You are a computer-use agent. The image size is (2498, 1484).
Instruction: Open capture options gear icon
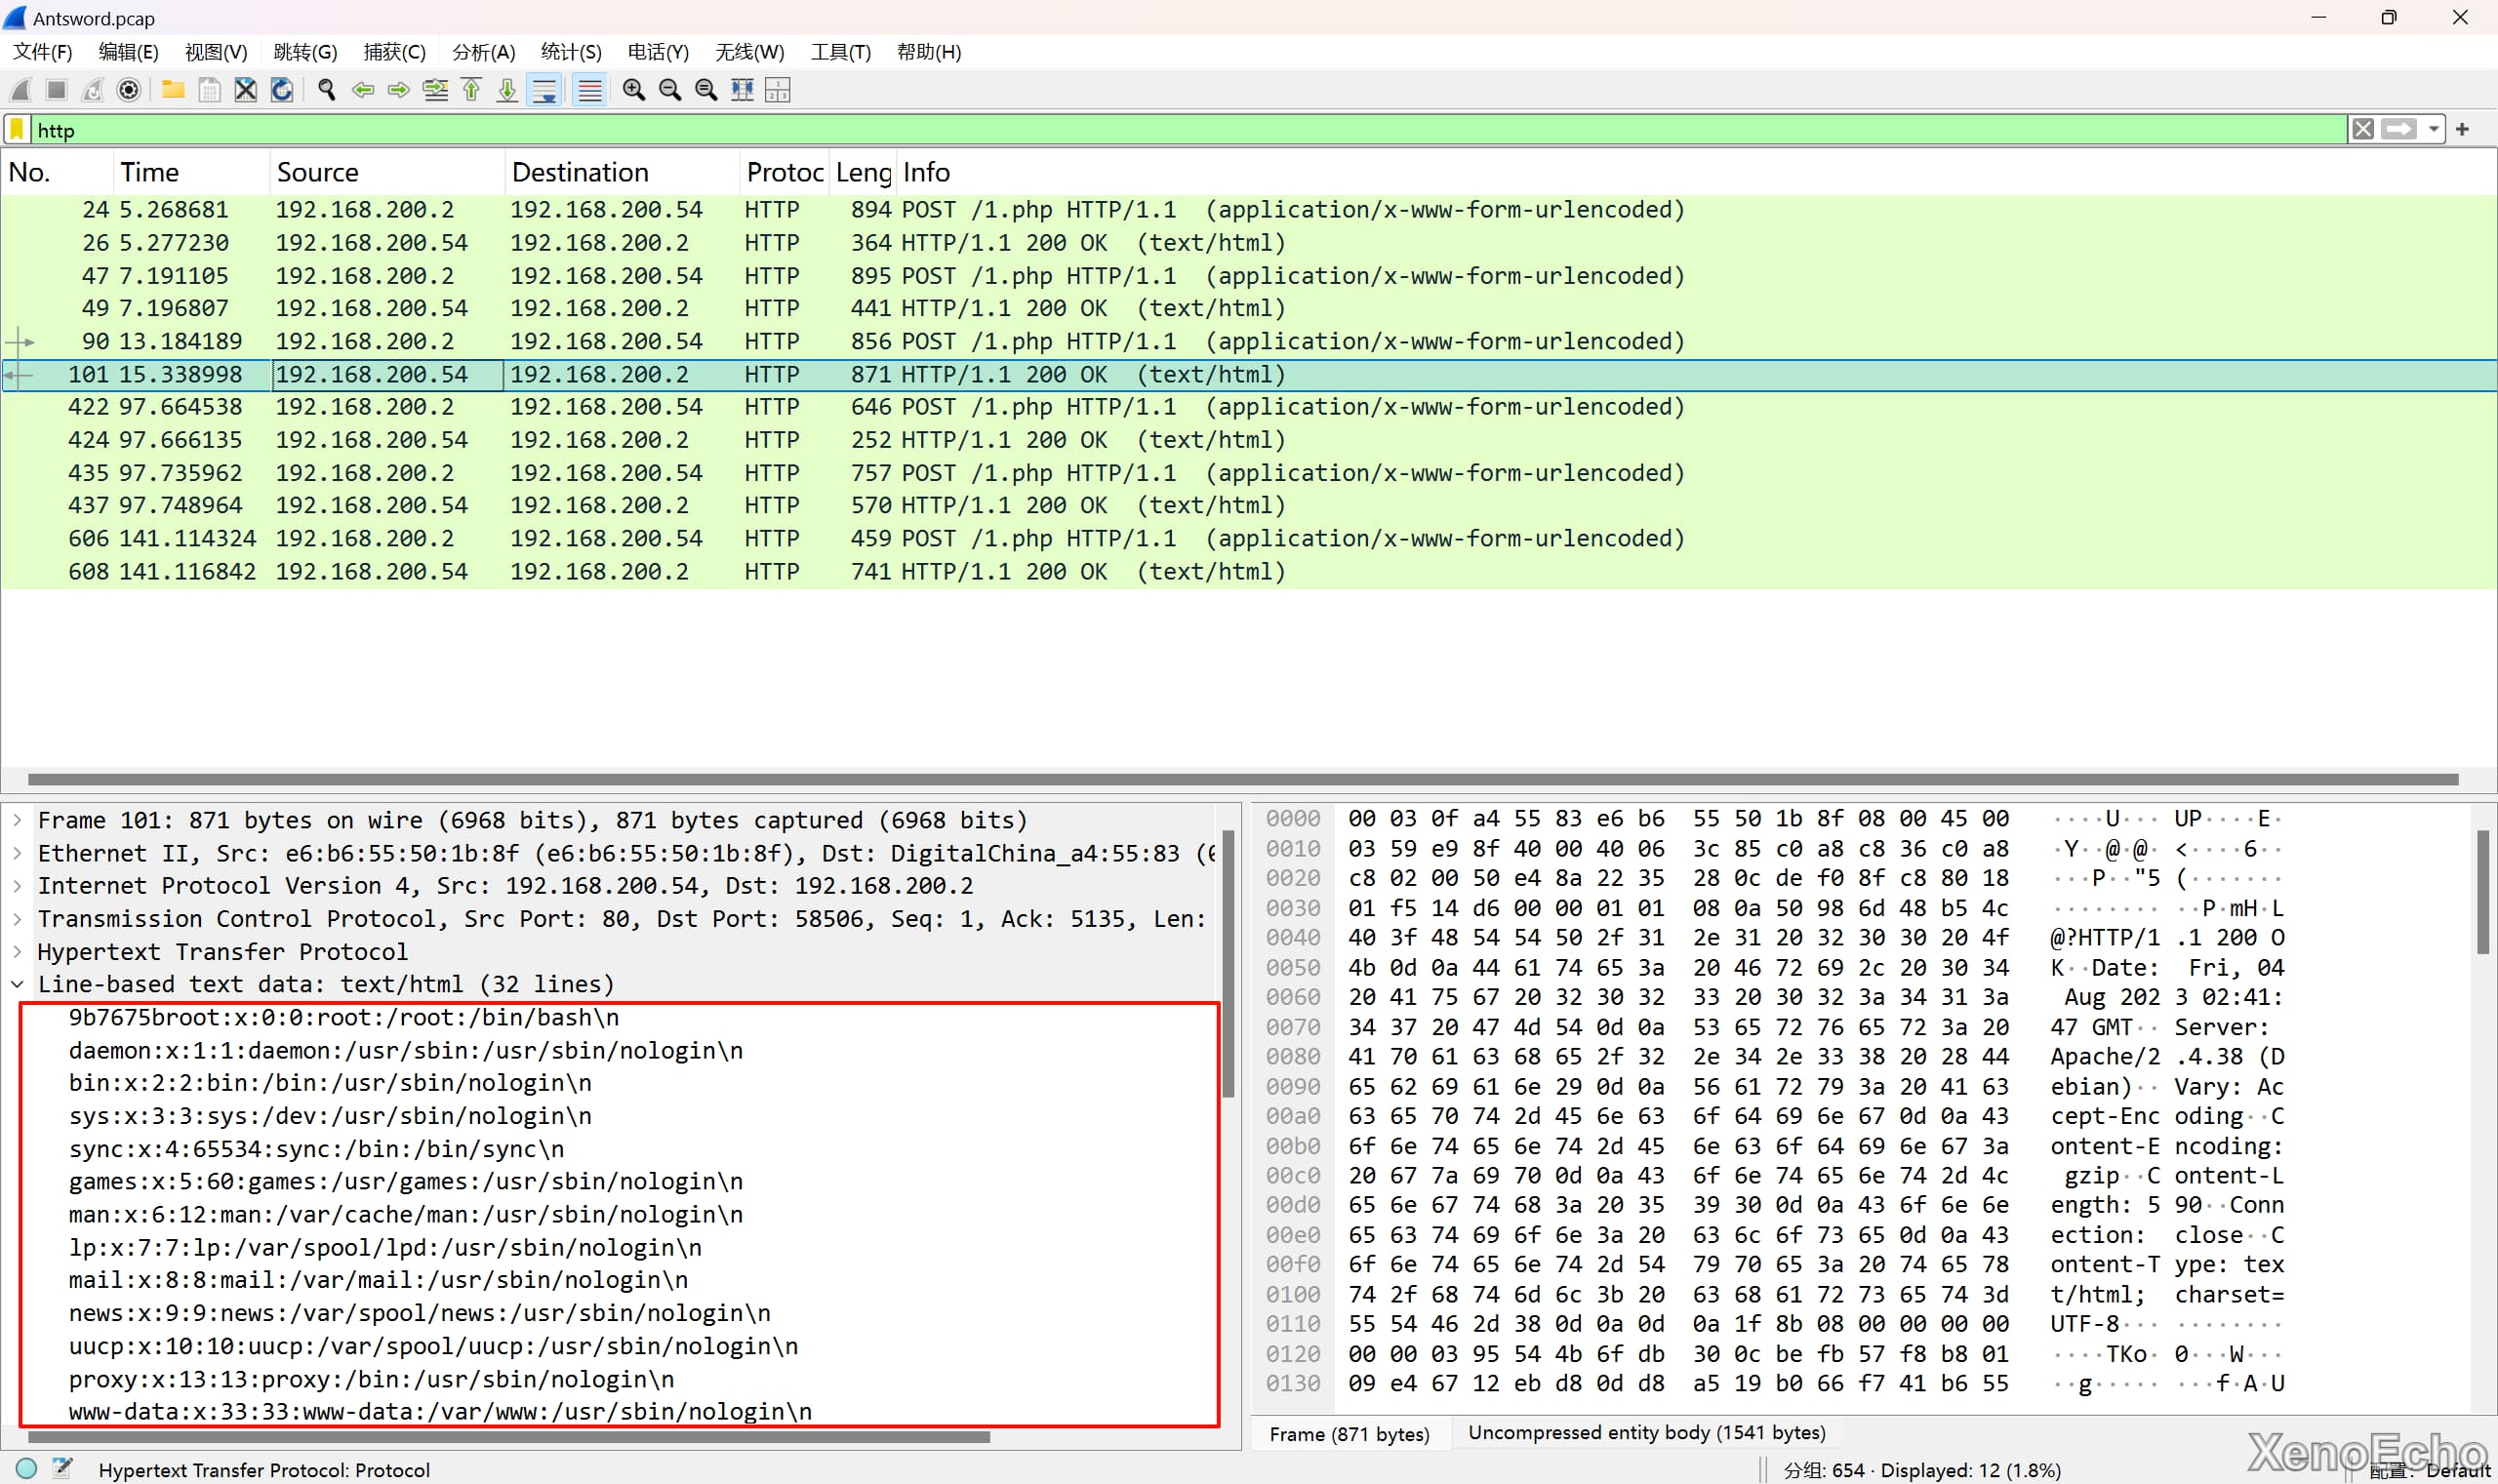tap(128, 91)
